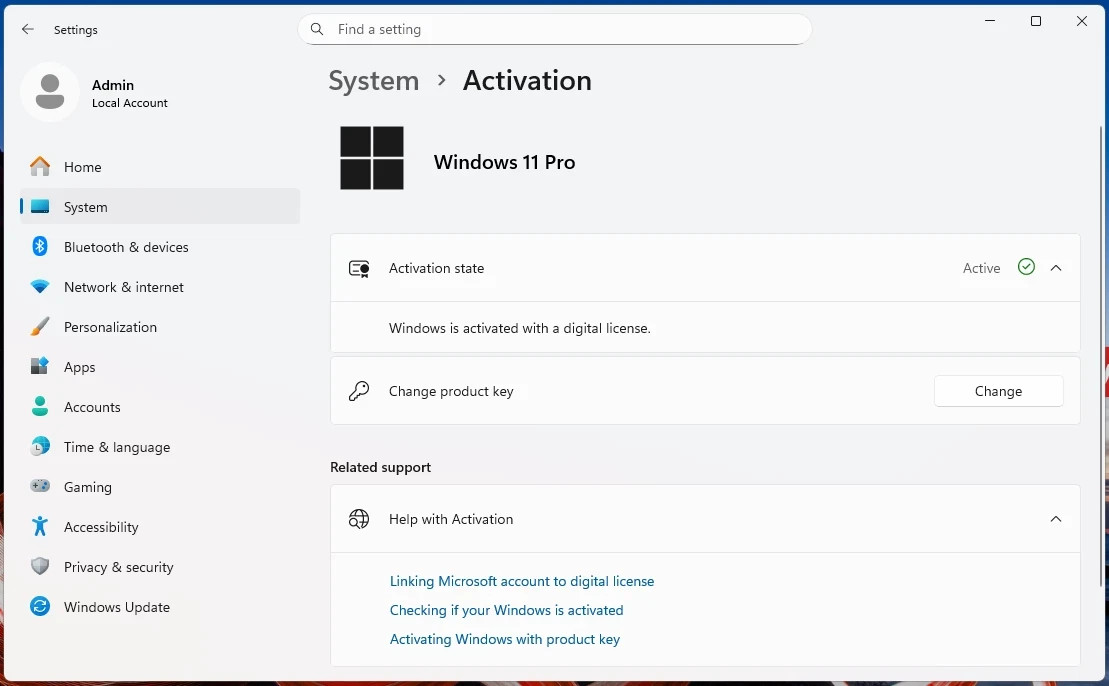
Task: Select the Network & internet wifi icon
Action: coord(40,287)
